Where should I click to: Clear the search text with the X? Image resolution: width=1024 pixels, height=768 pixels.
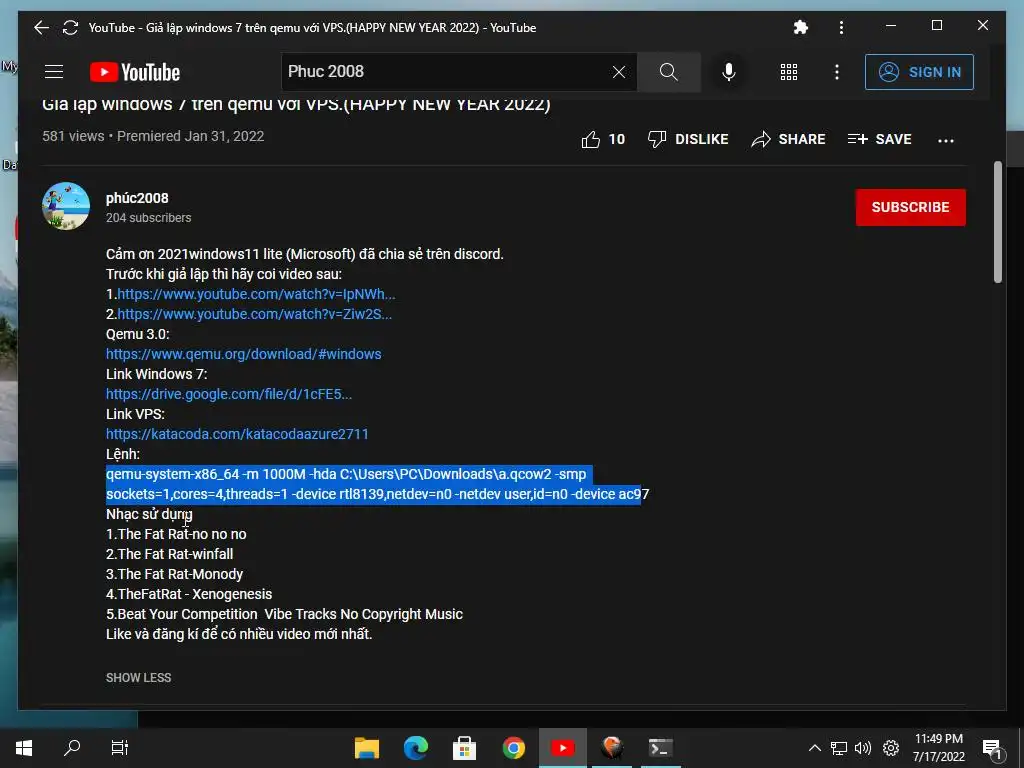(618, 72)
